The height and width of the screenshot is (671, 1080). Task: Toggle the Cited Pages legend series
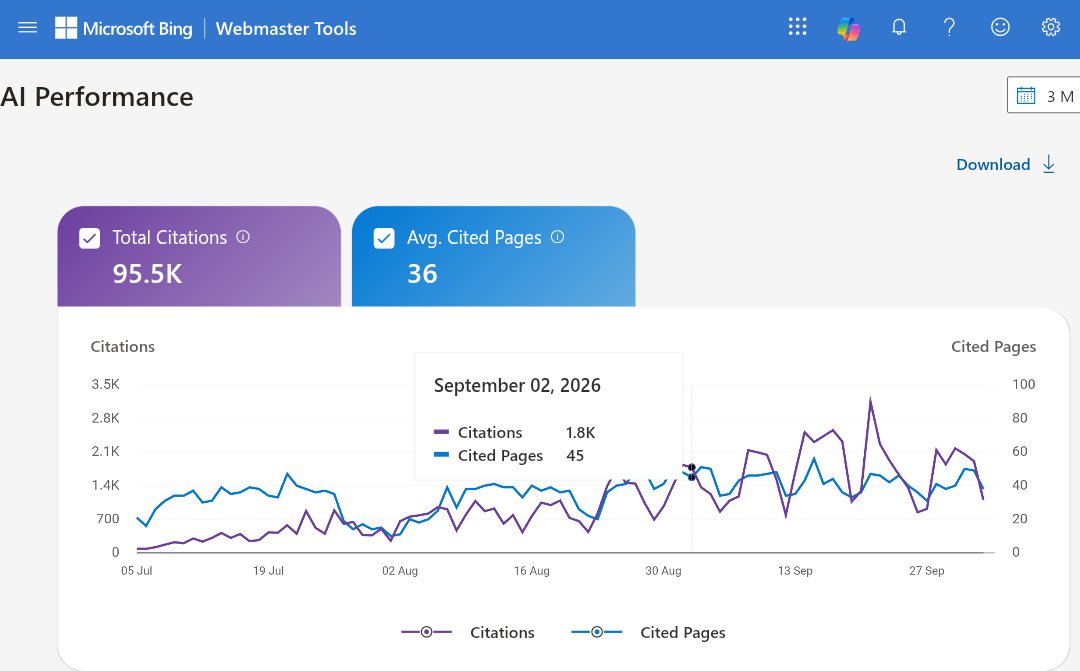648,632
